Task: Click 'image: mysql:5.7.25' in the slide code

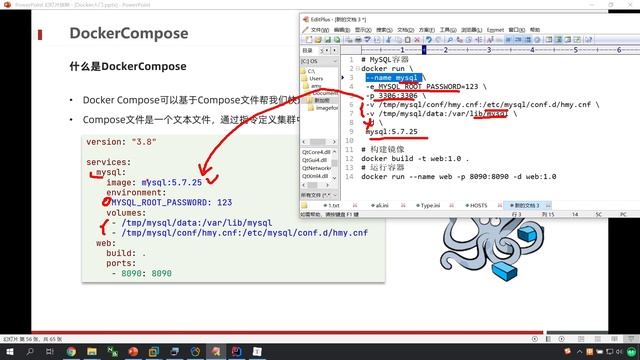Action: (154, 182)
